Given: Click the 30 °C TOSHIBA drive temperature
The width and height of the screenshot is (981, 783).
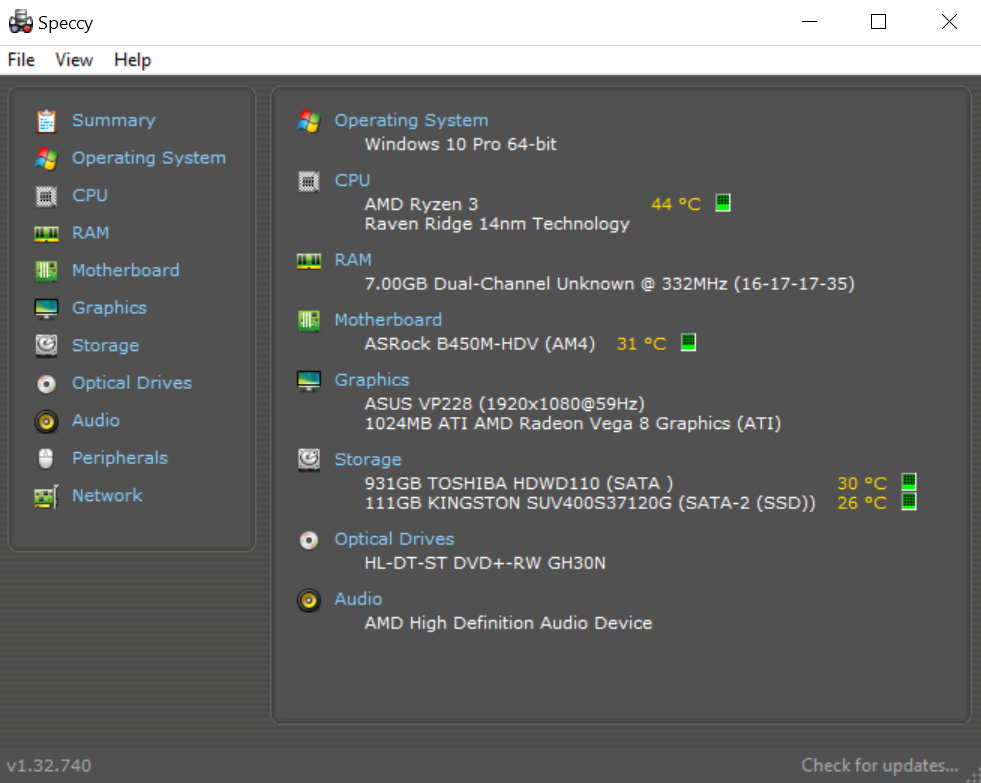Looking at the screenshot, I should [x=862, y=483].
